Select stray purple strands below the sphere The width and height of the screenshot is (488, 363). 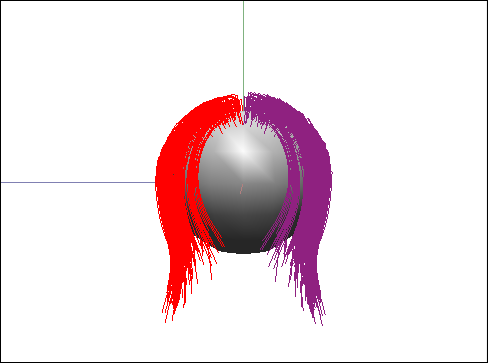coord(279,262)
